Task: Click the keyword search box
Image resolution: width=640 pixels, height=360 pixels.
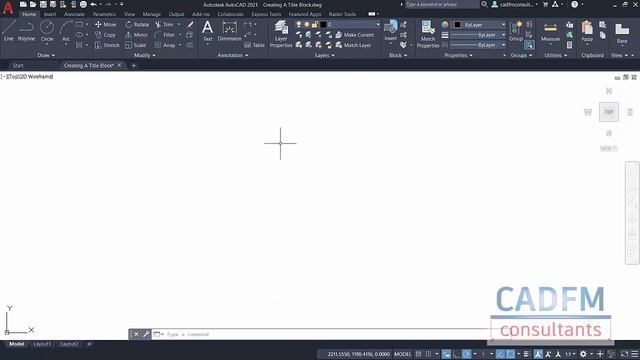Action: 442,4
